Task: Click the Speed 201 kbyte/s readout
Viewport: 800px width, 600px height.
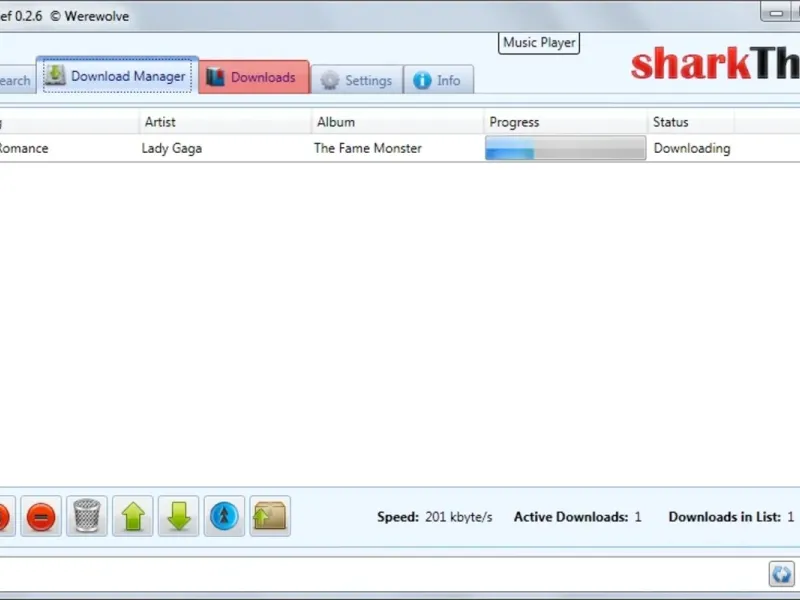Action: pyautogui.click(x=435, y=517)
